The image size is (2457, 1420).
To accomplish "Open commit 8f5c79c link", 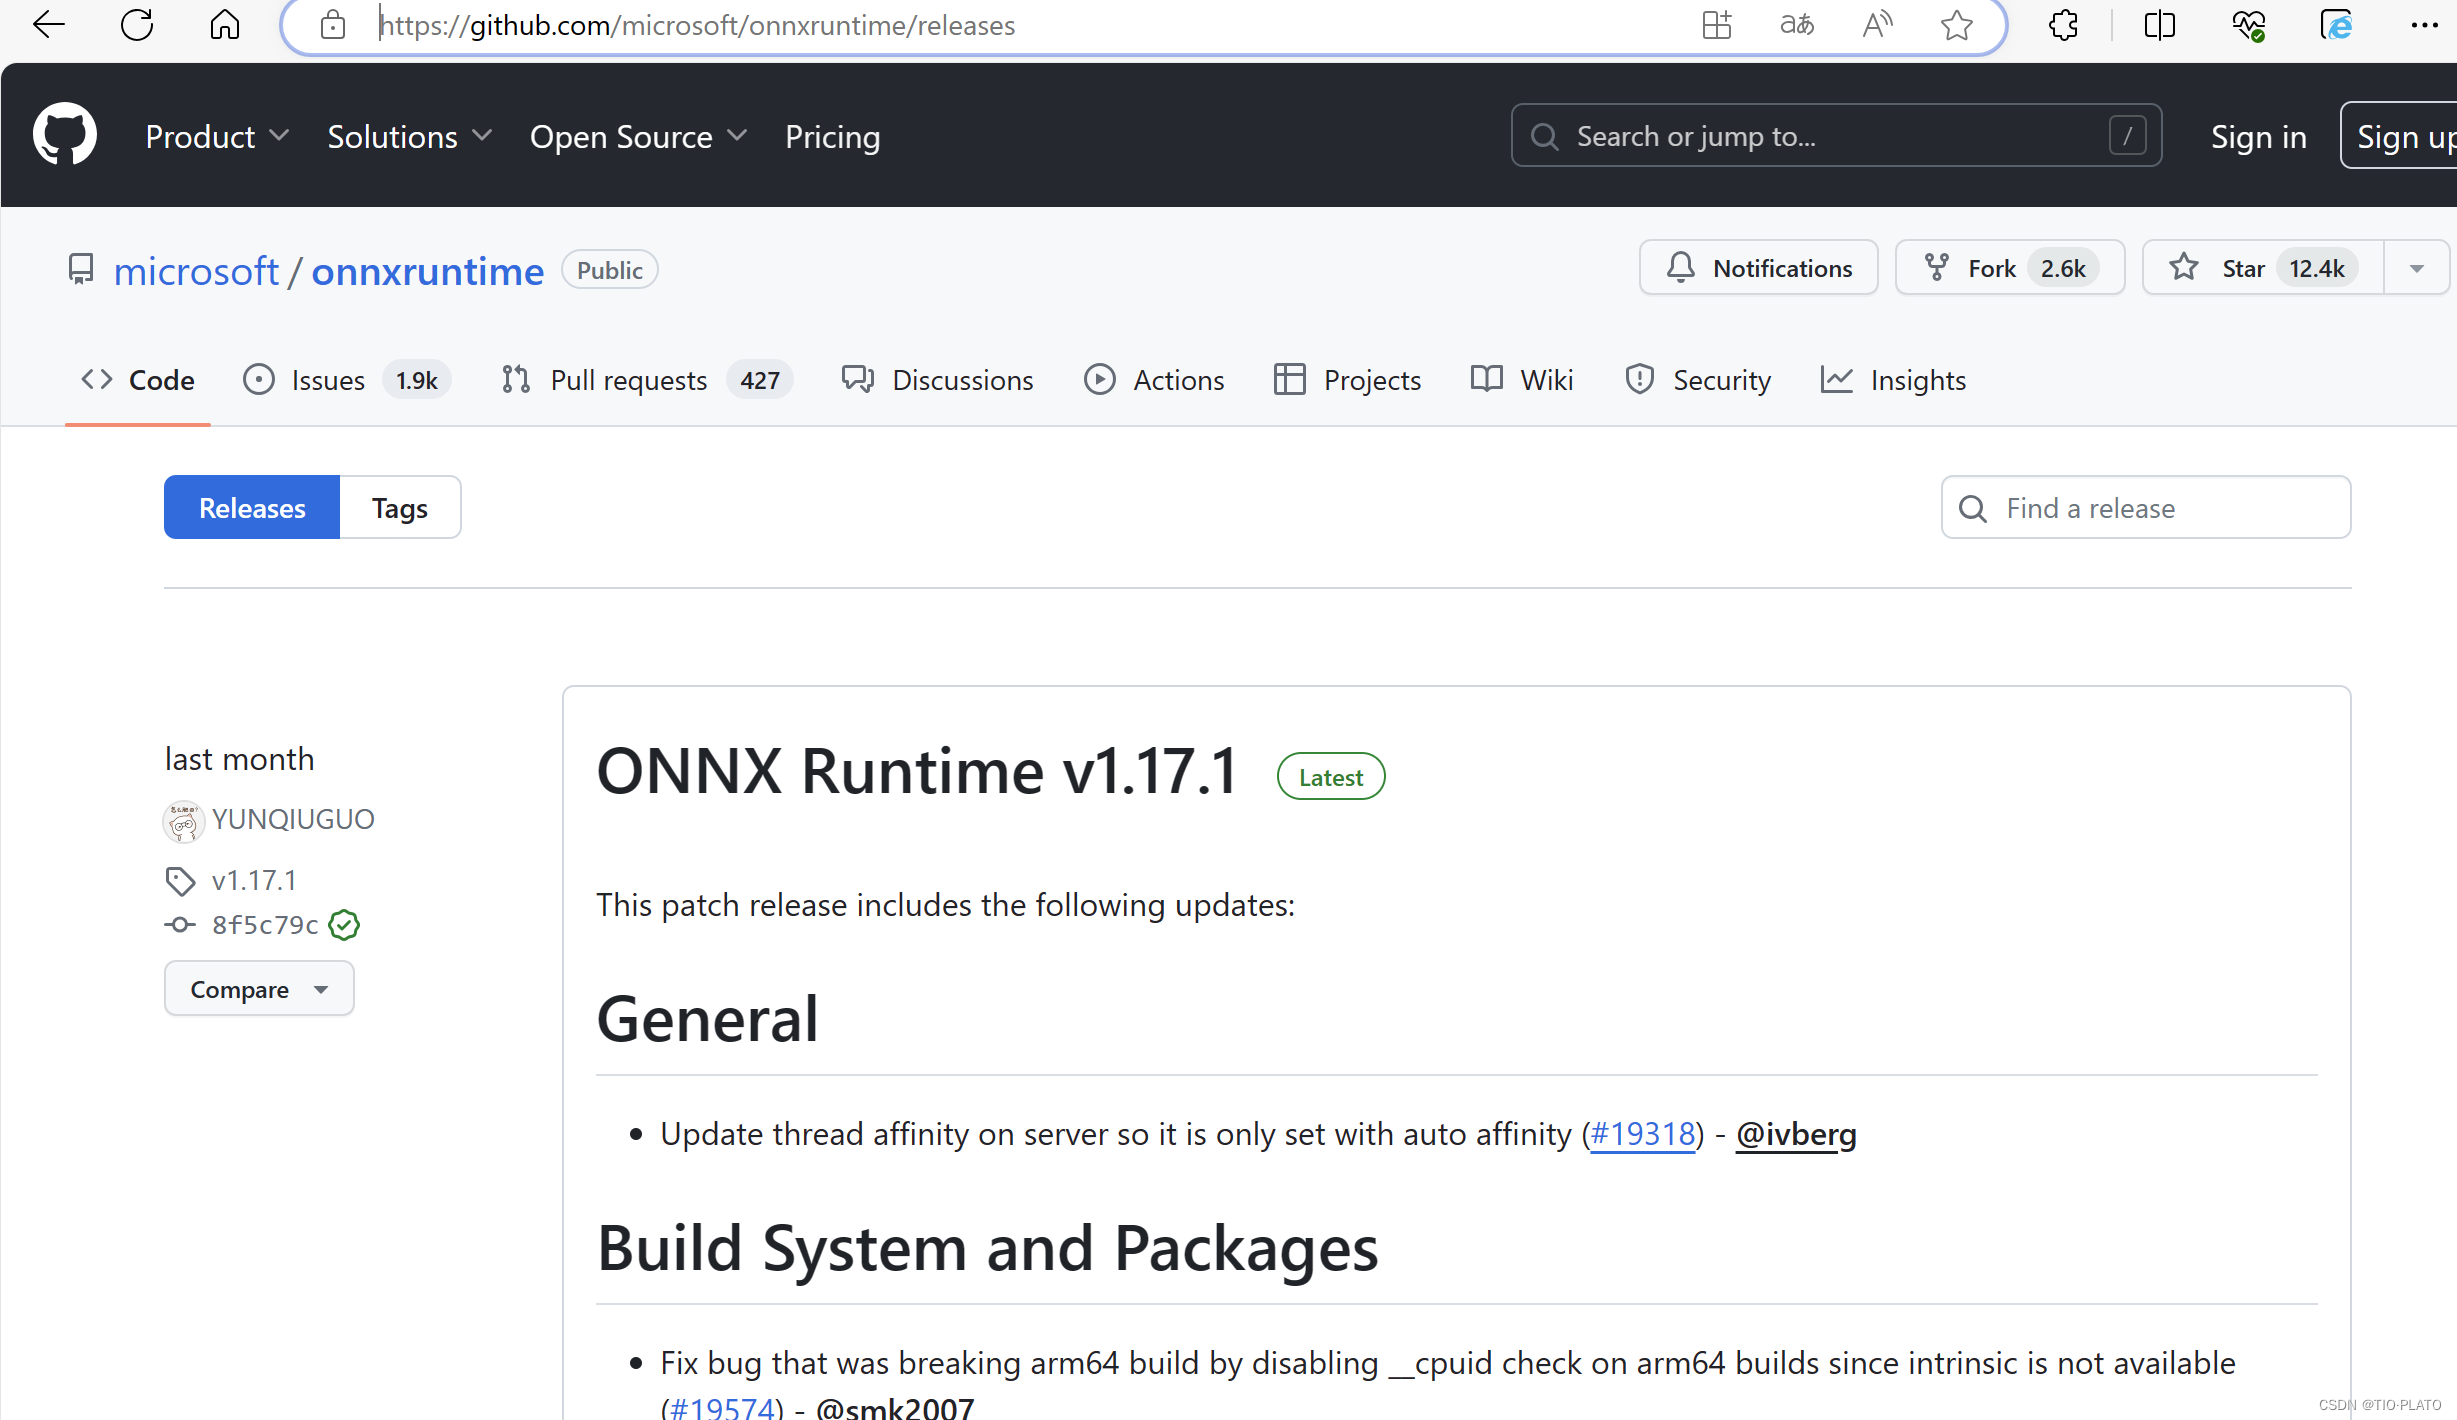I will [x=265, y=925].
